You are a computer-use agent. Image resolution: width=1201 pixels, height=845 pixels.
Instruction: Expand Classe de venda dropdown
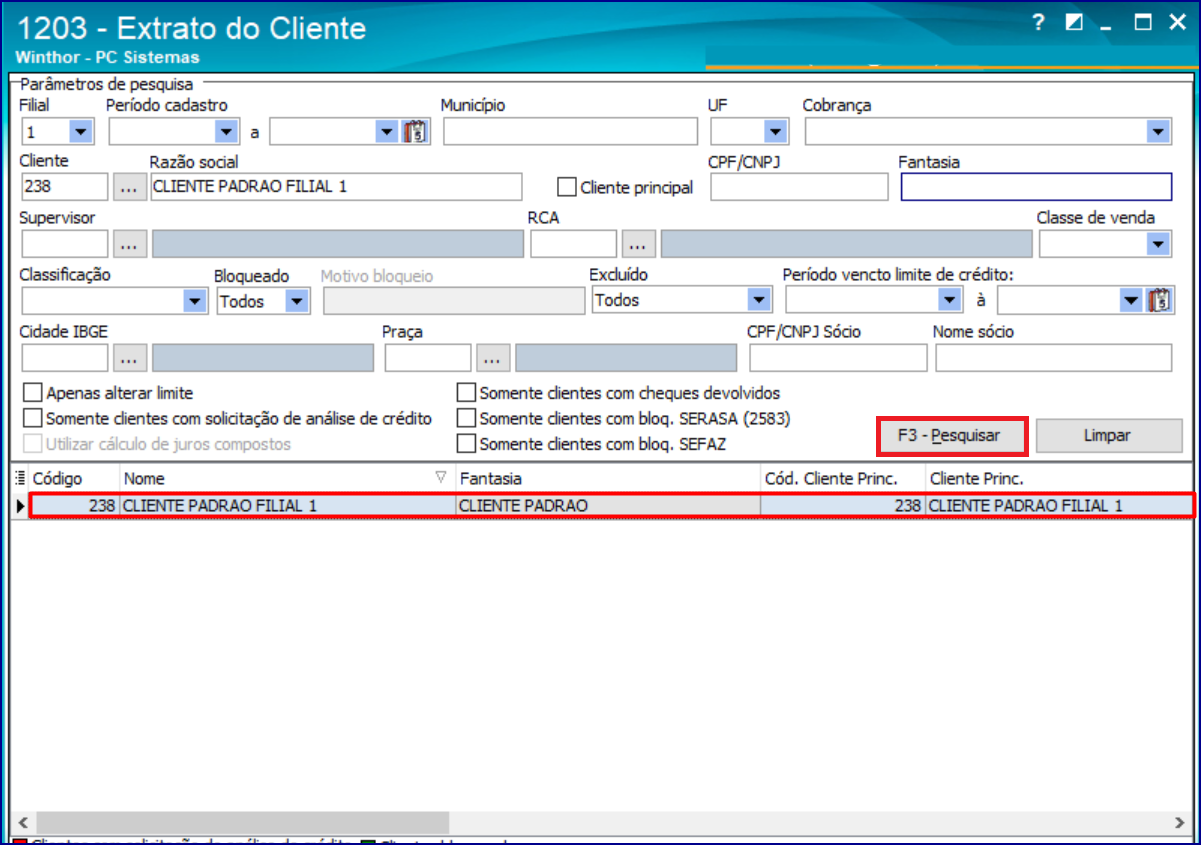tap(1158, 244)
